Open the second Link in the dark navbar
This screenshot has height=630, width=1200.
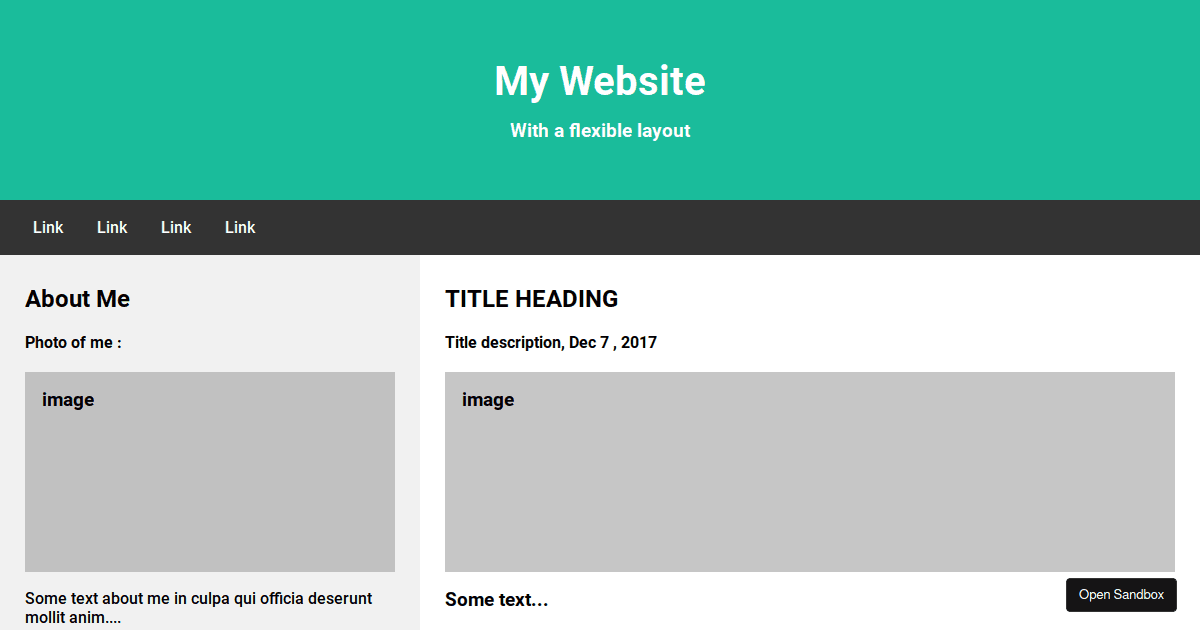(112, 227)
